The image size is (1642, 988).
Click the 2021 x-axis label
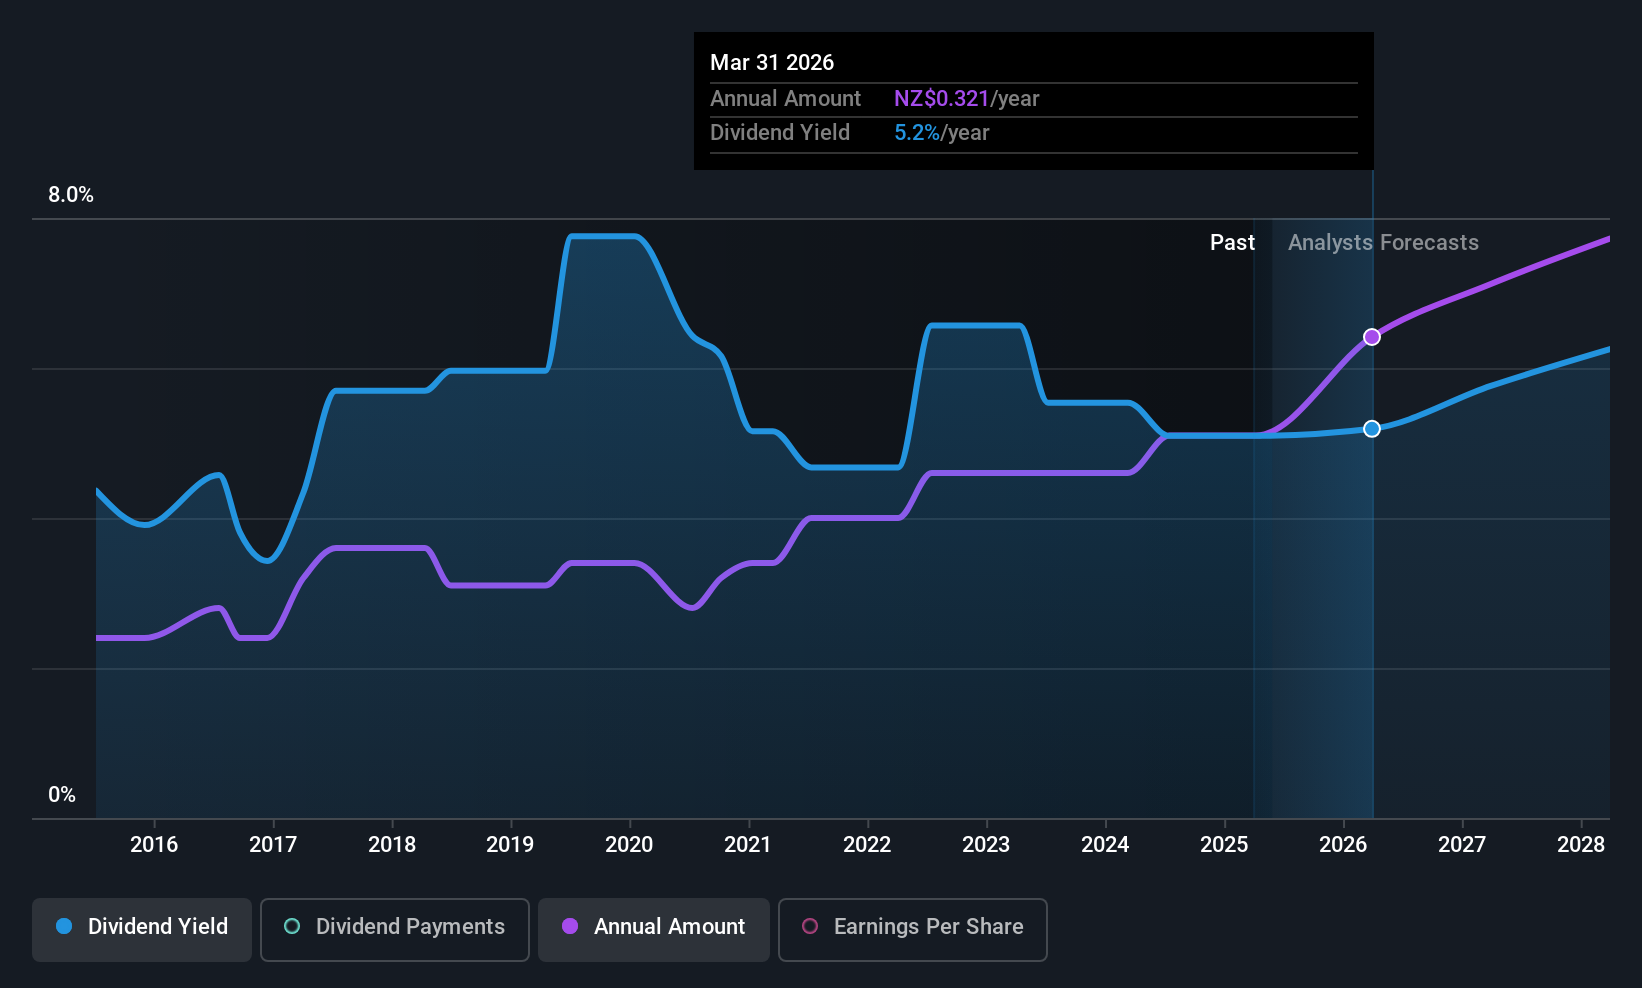(748, 845)
